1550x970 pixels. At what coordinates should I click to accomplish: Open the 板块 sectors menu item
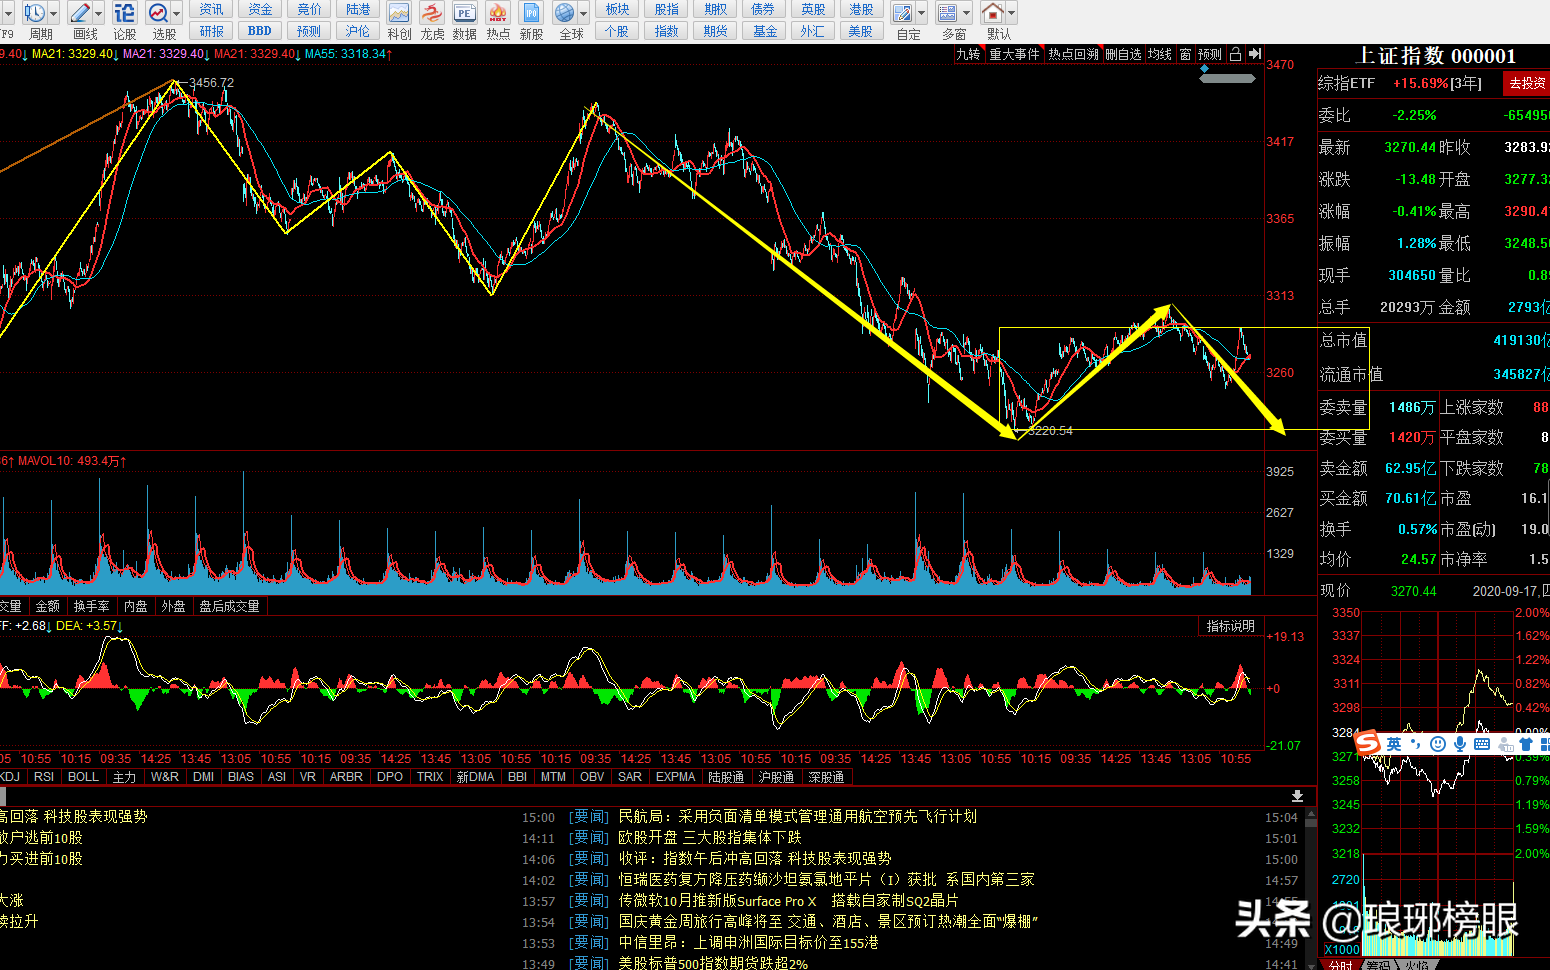click(x=617, y=9)
